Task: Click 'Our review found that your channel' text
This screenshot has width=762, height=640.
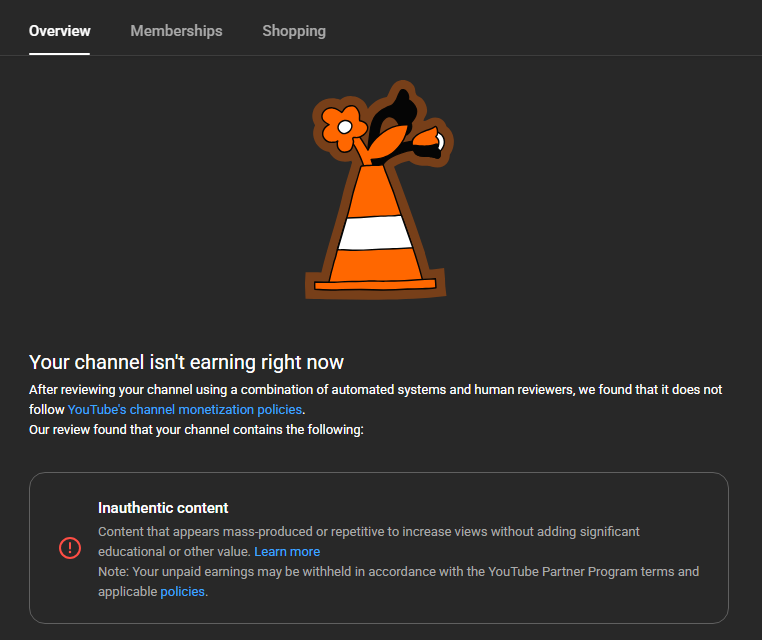Action: 196,430
